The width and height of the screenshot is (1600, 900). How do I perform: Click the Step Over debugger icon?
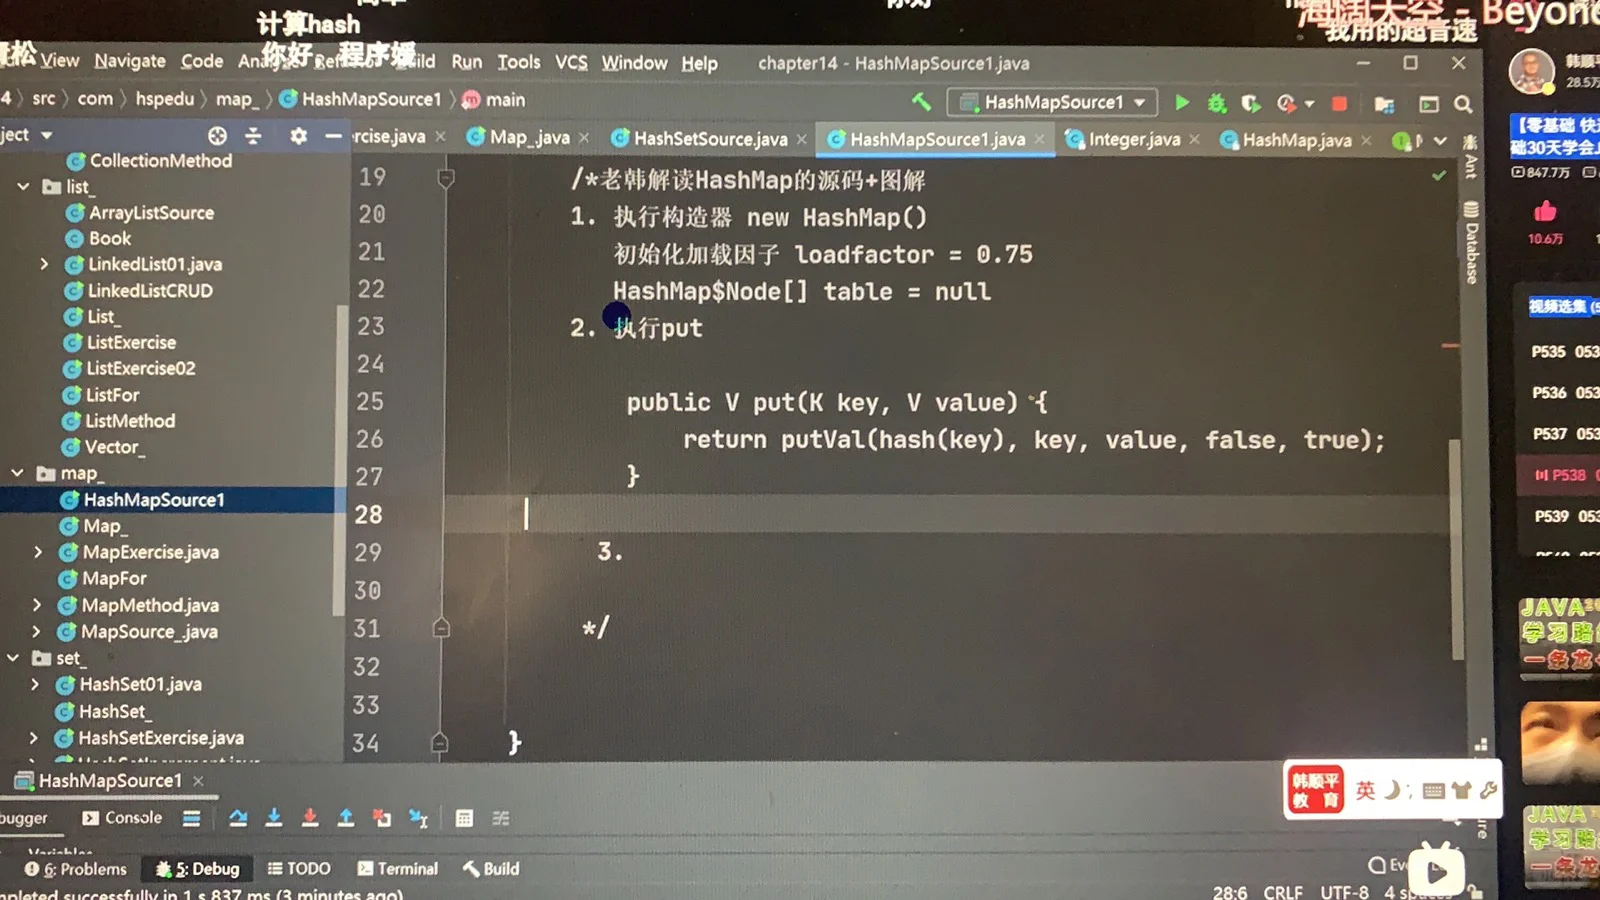pyautogui.click(x=238, y=817)
